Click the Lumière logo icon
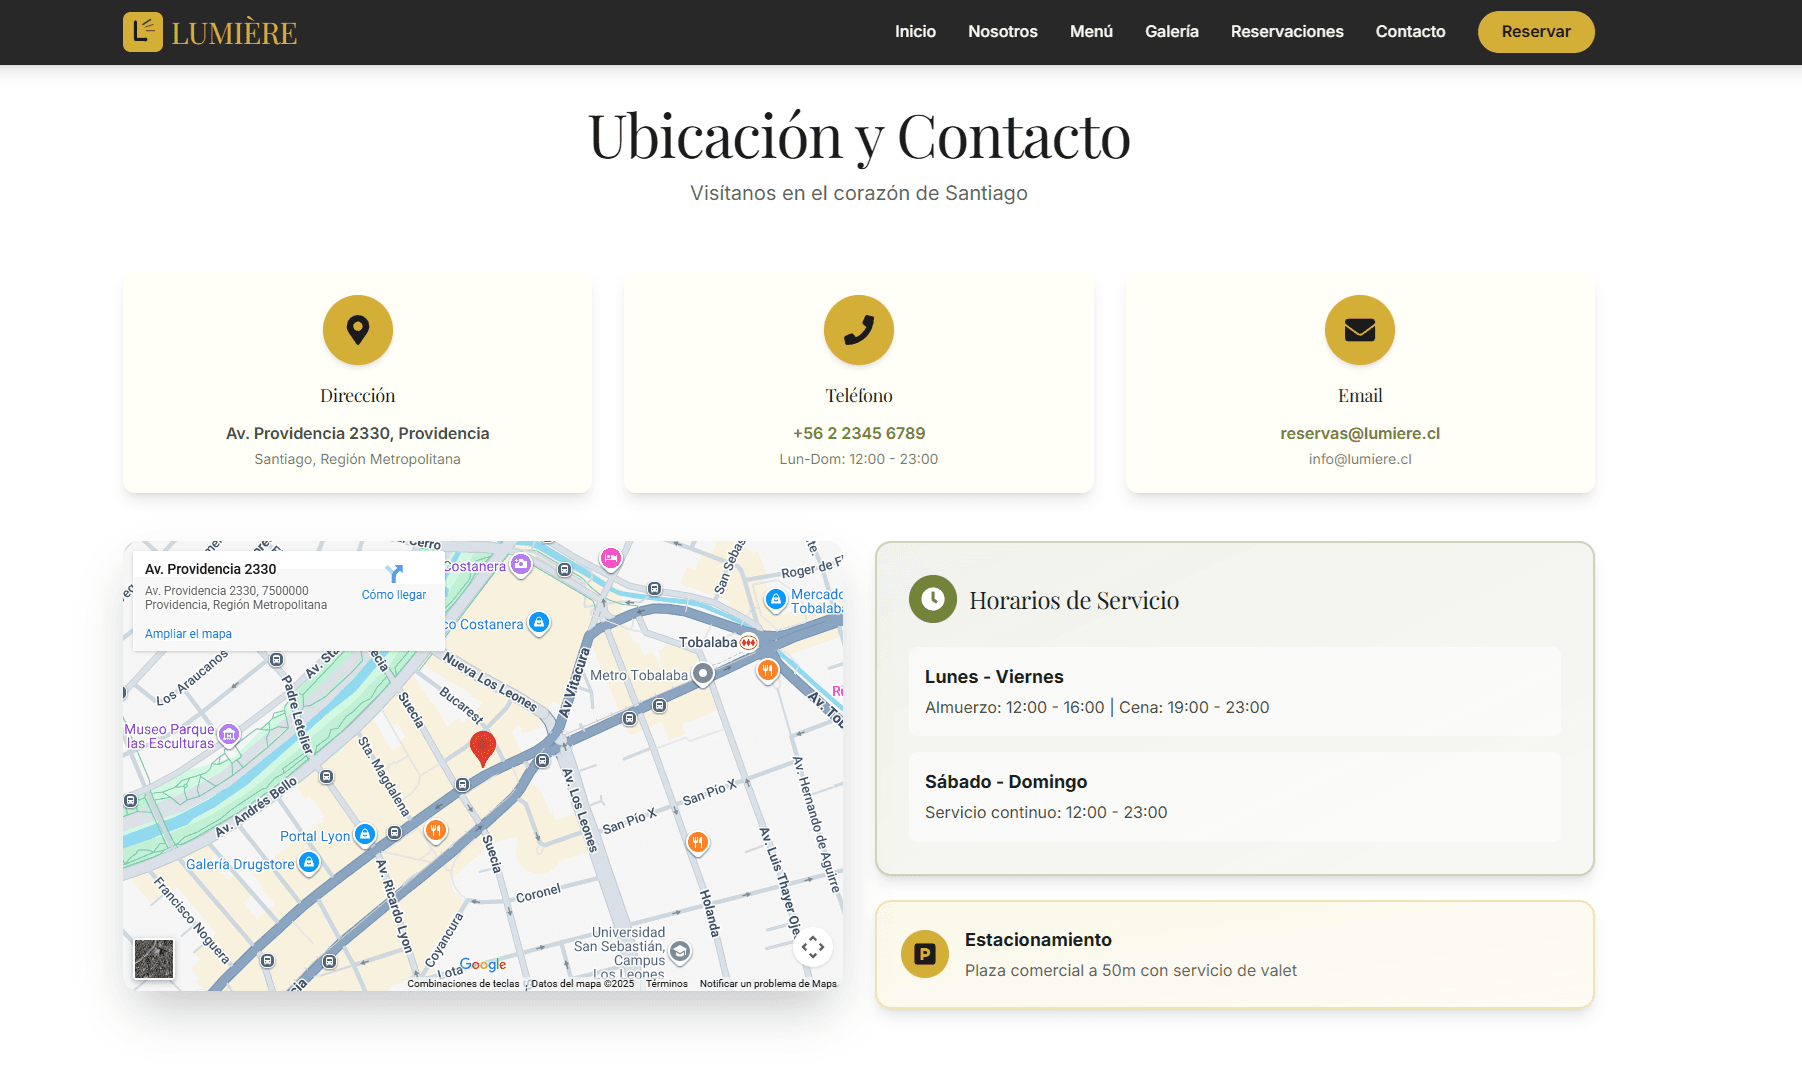This screenshot has height=1078, width=1802. tap(143, 32)
